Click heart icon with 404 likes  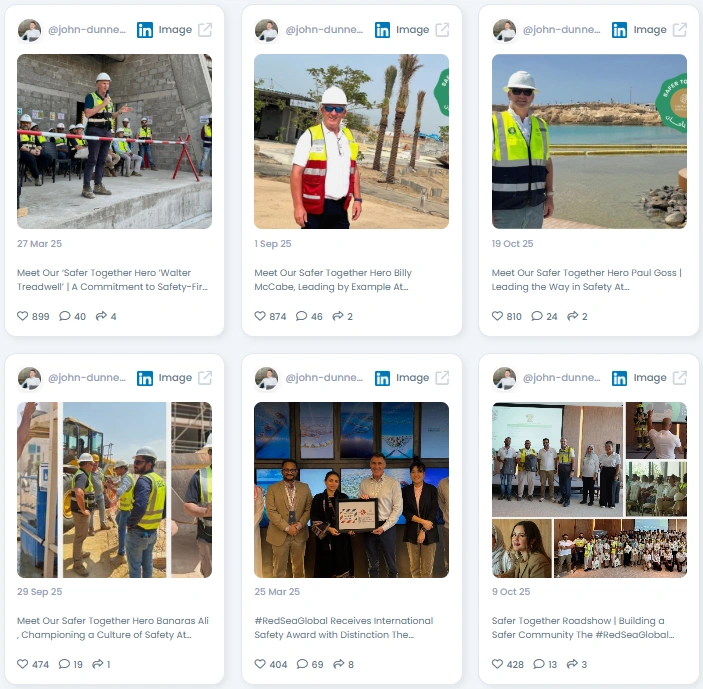(260, 664)
